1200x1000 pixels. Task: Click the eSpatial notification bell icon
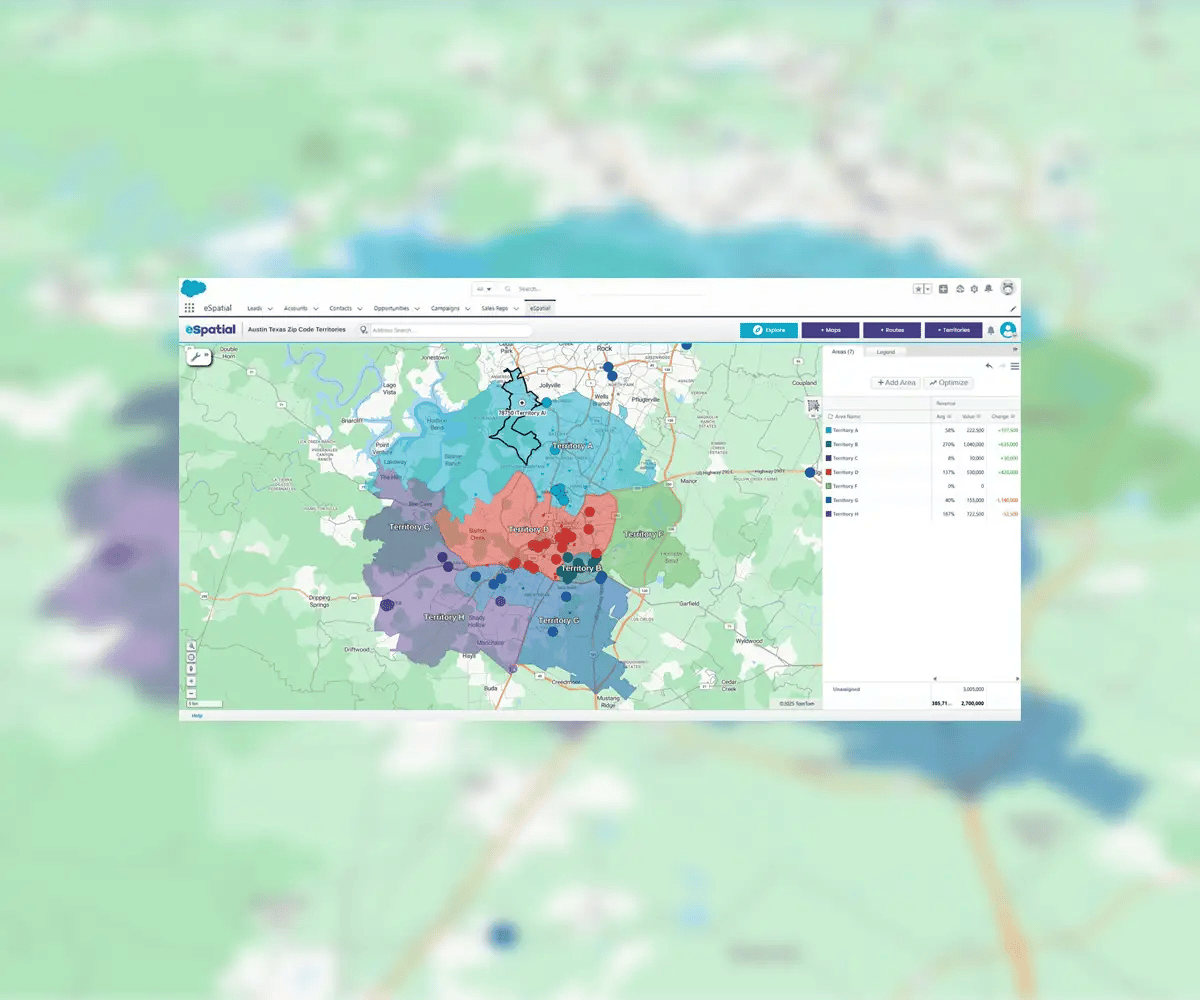click(x=991, y=330)
